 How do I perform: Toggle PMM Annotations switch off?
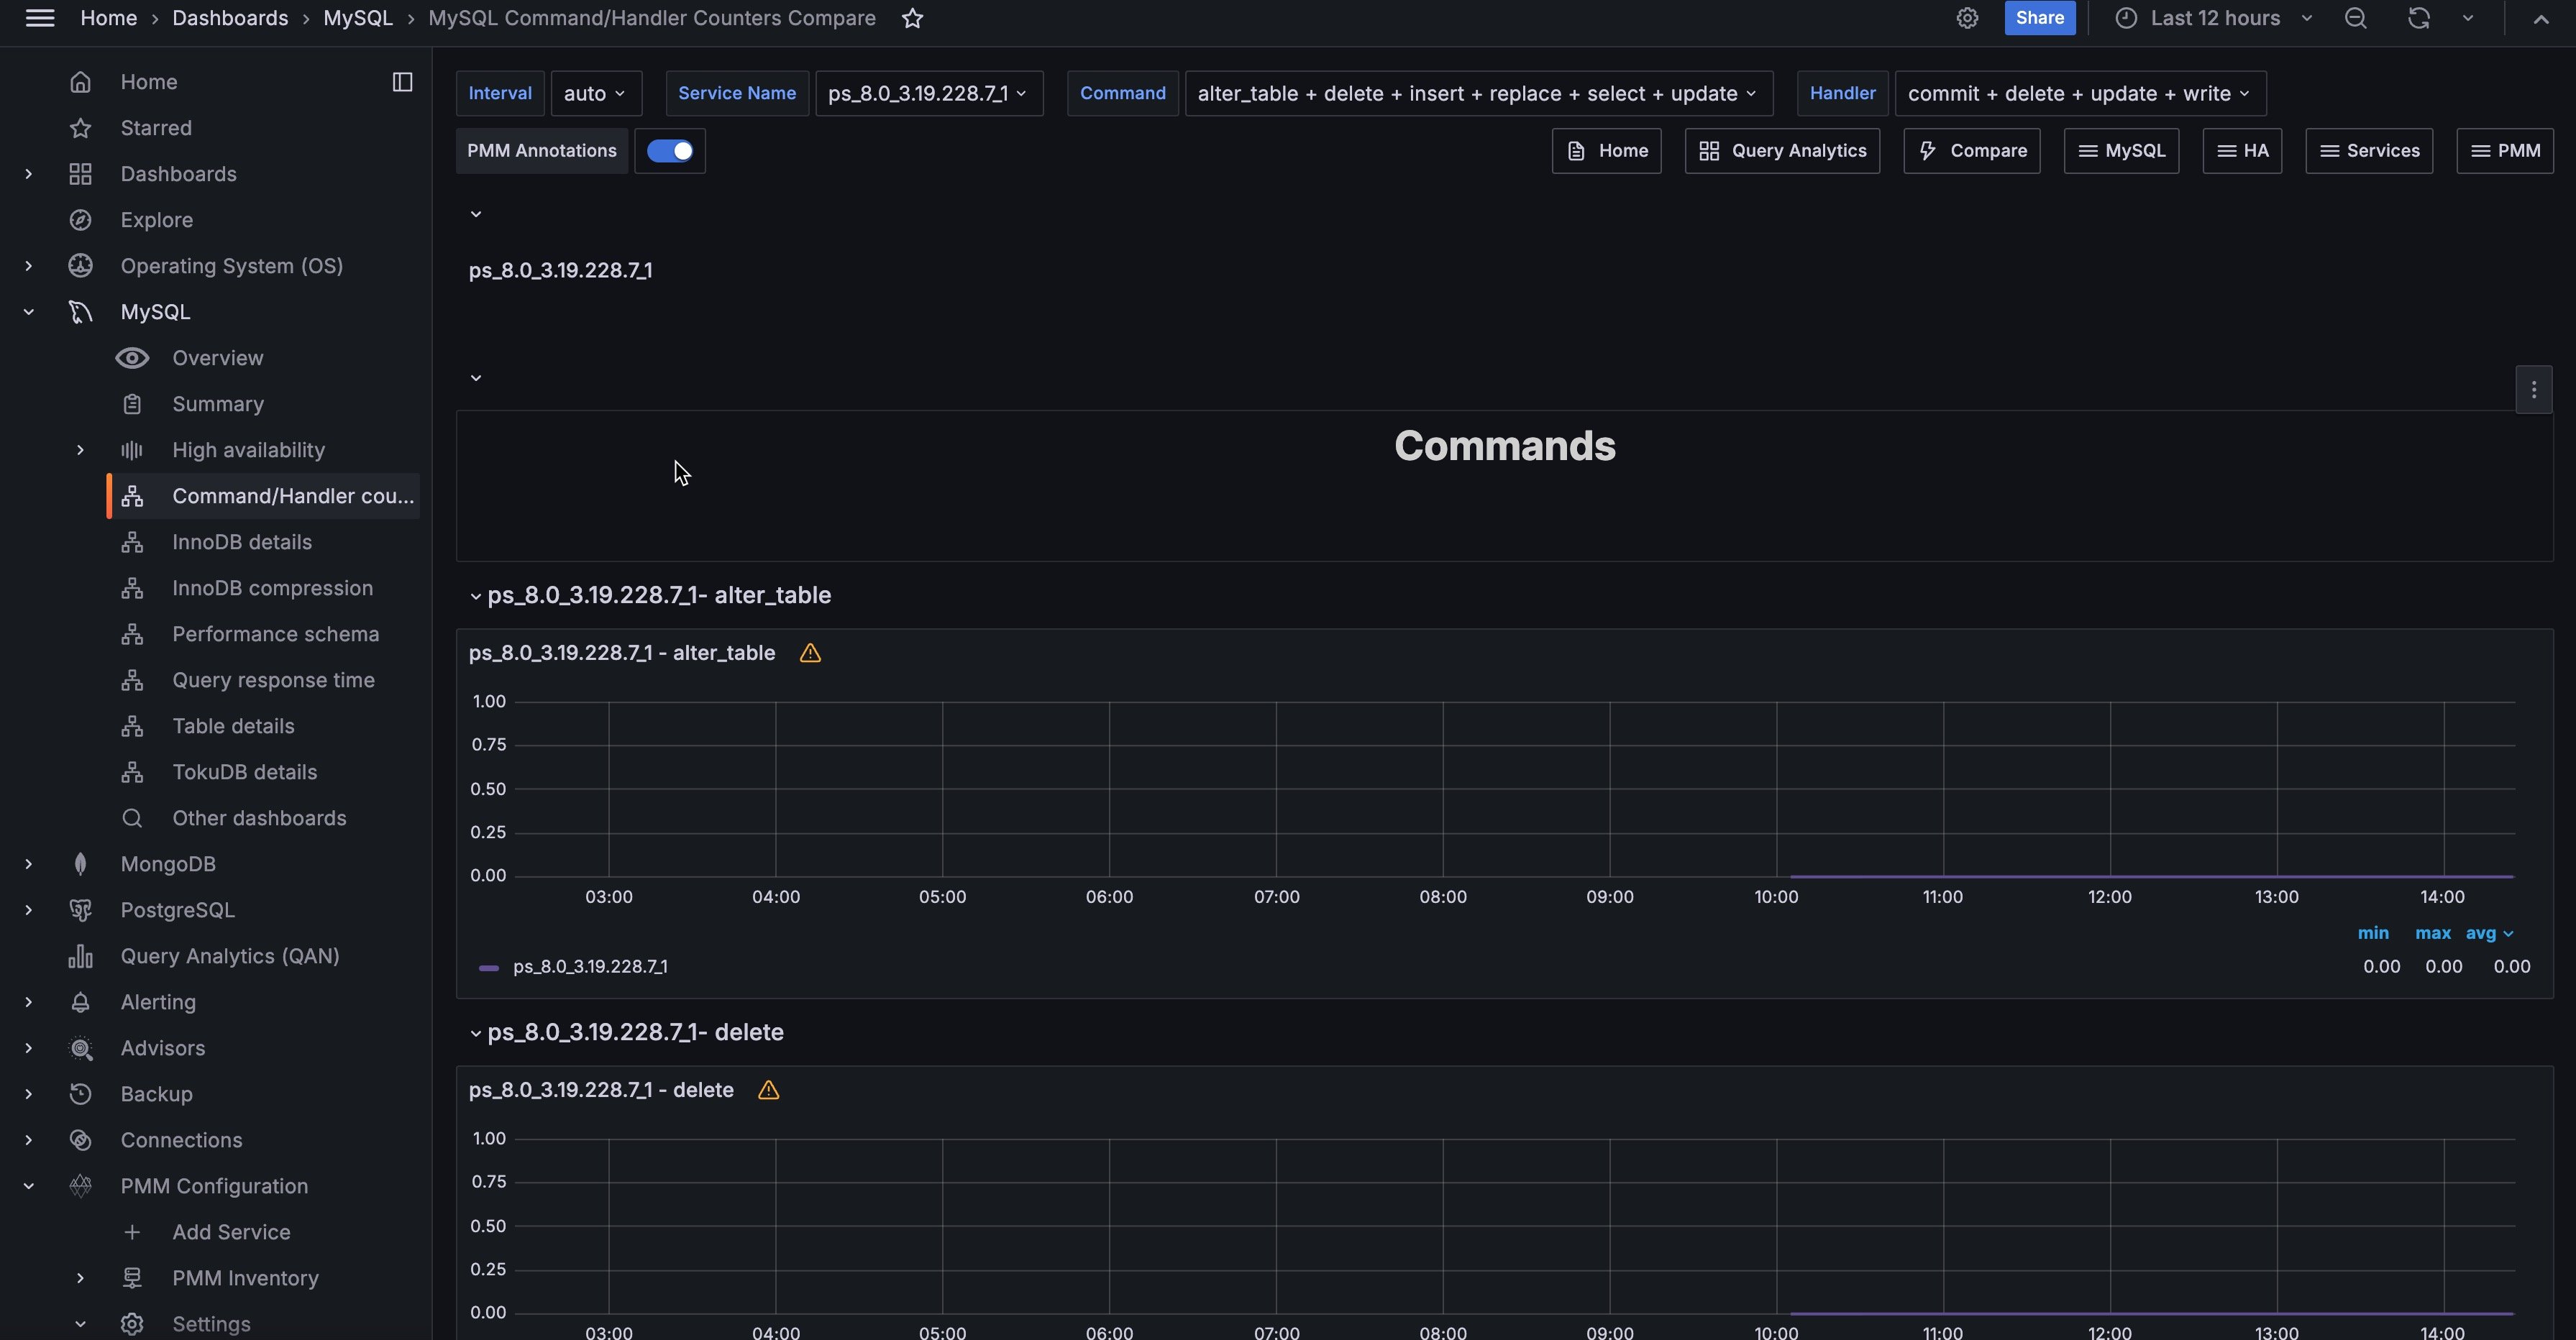670,151
